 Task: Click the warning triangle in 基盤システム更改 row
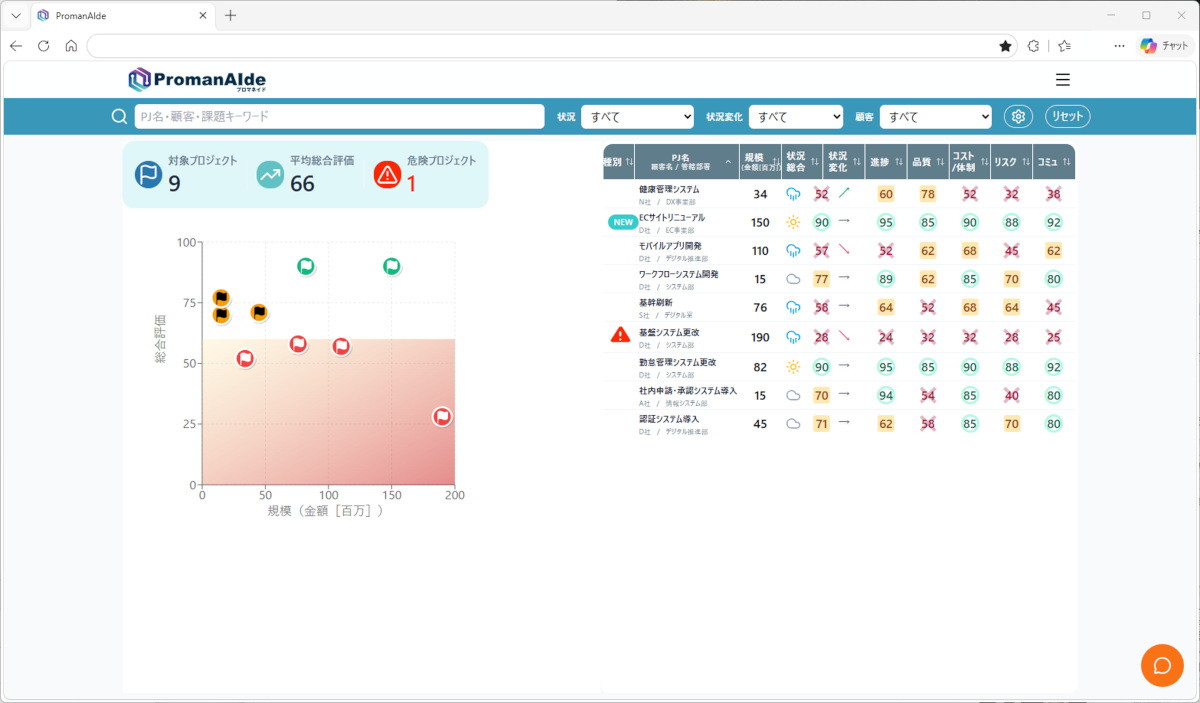click(620, 335)
